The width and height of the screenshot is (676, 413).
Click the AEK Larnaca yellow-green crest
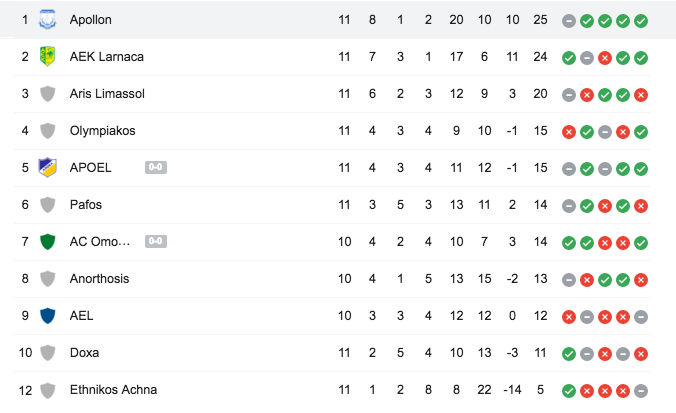point(47,56)
